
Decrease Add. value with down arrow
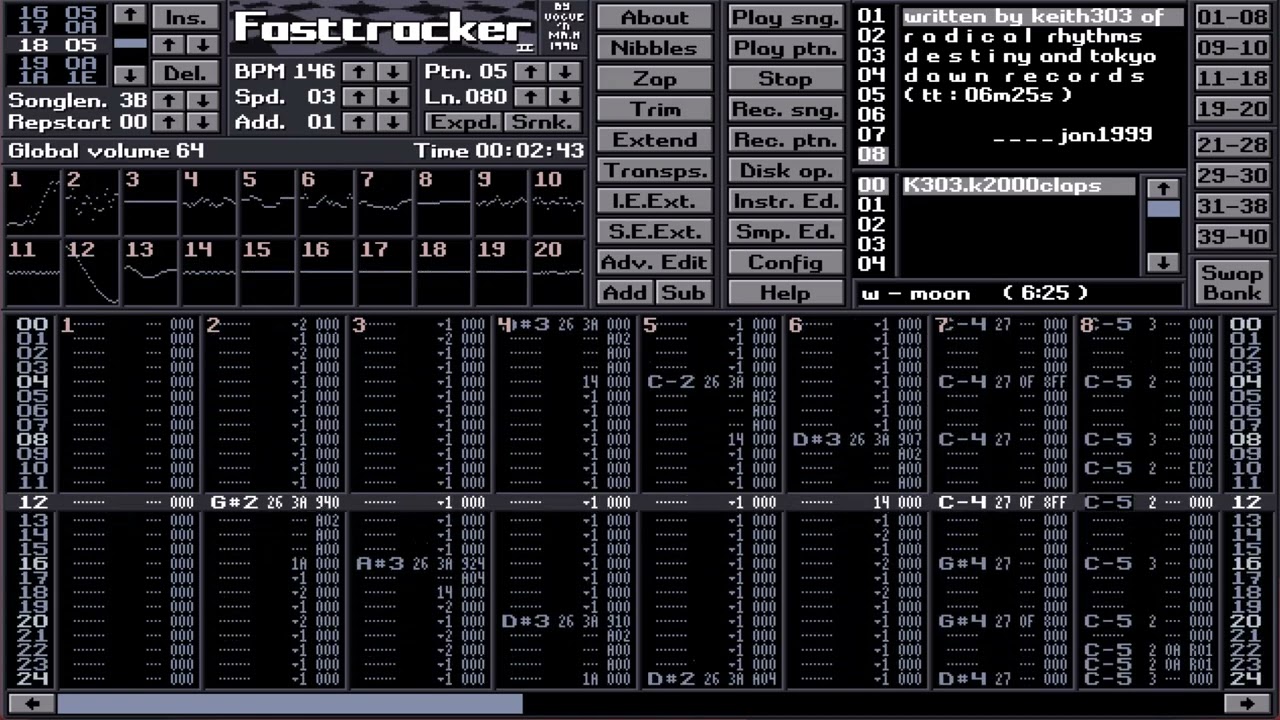(x=394, y=122)
